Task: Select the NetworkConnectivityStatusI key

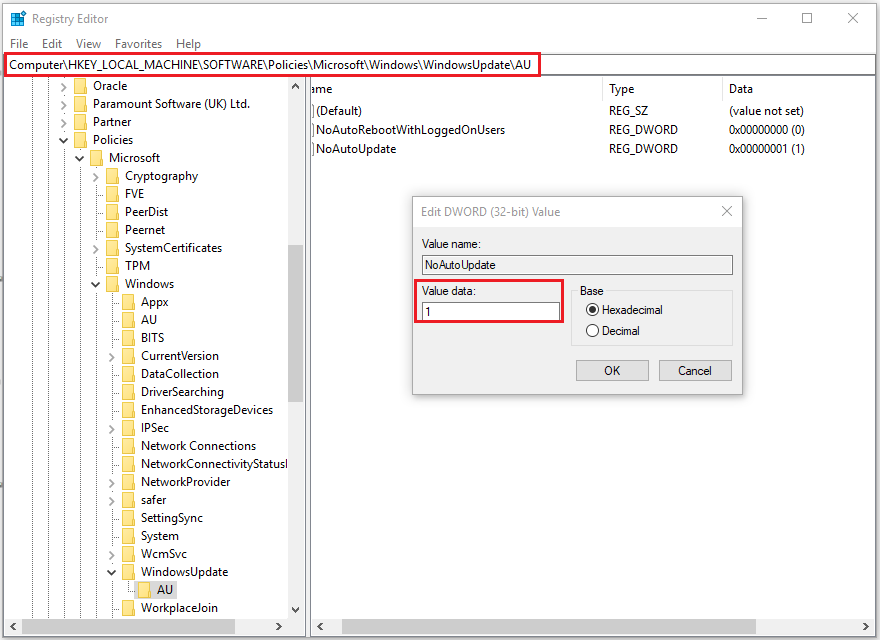Action: 214,464
